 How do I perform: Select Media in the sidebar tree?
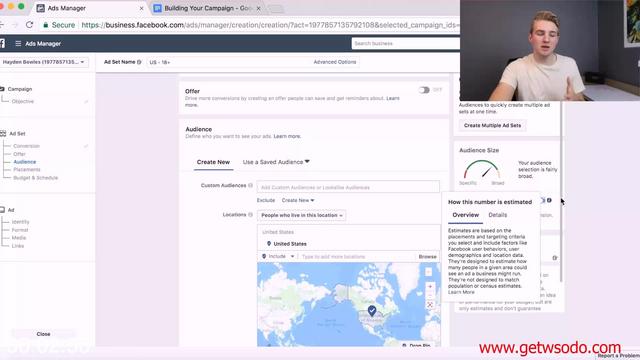click(x=19, y=238)
